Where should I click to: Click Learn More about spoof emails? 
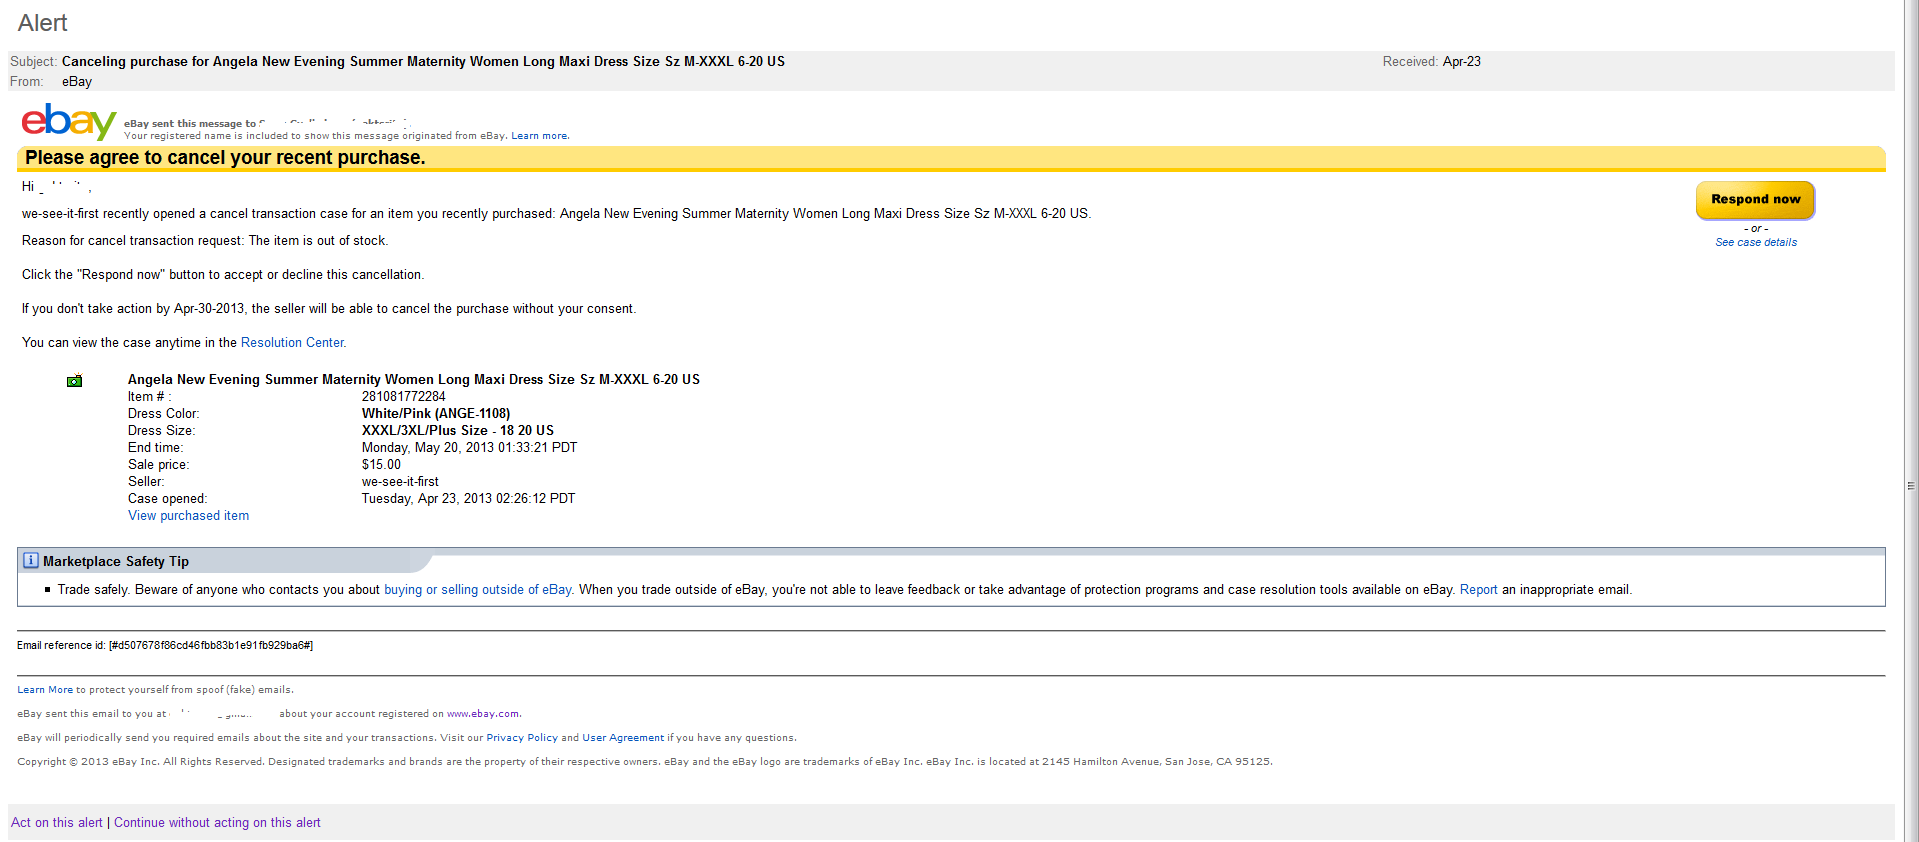(45, 690)
